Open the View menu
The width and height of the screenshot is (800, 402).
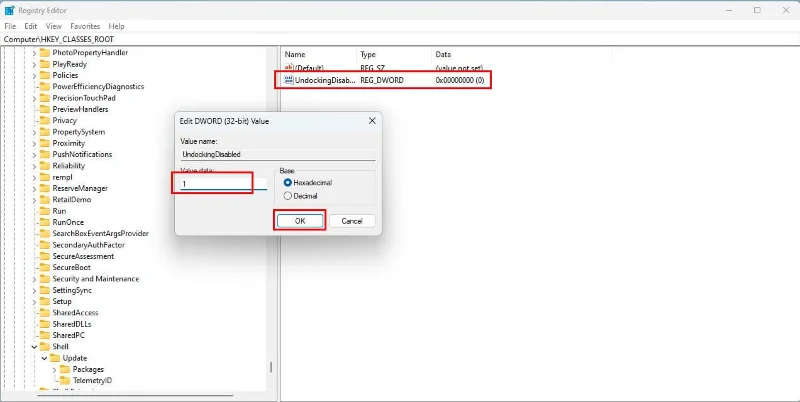(54, 26)
